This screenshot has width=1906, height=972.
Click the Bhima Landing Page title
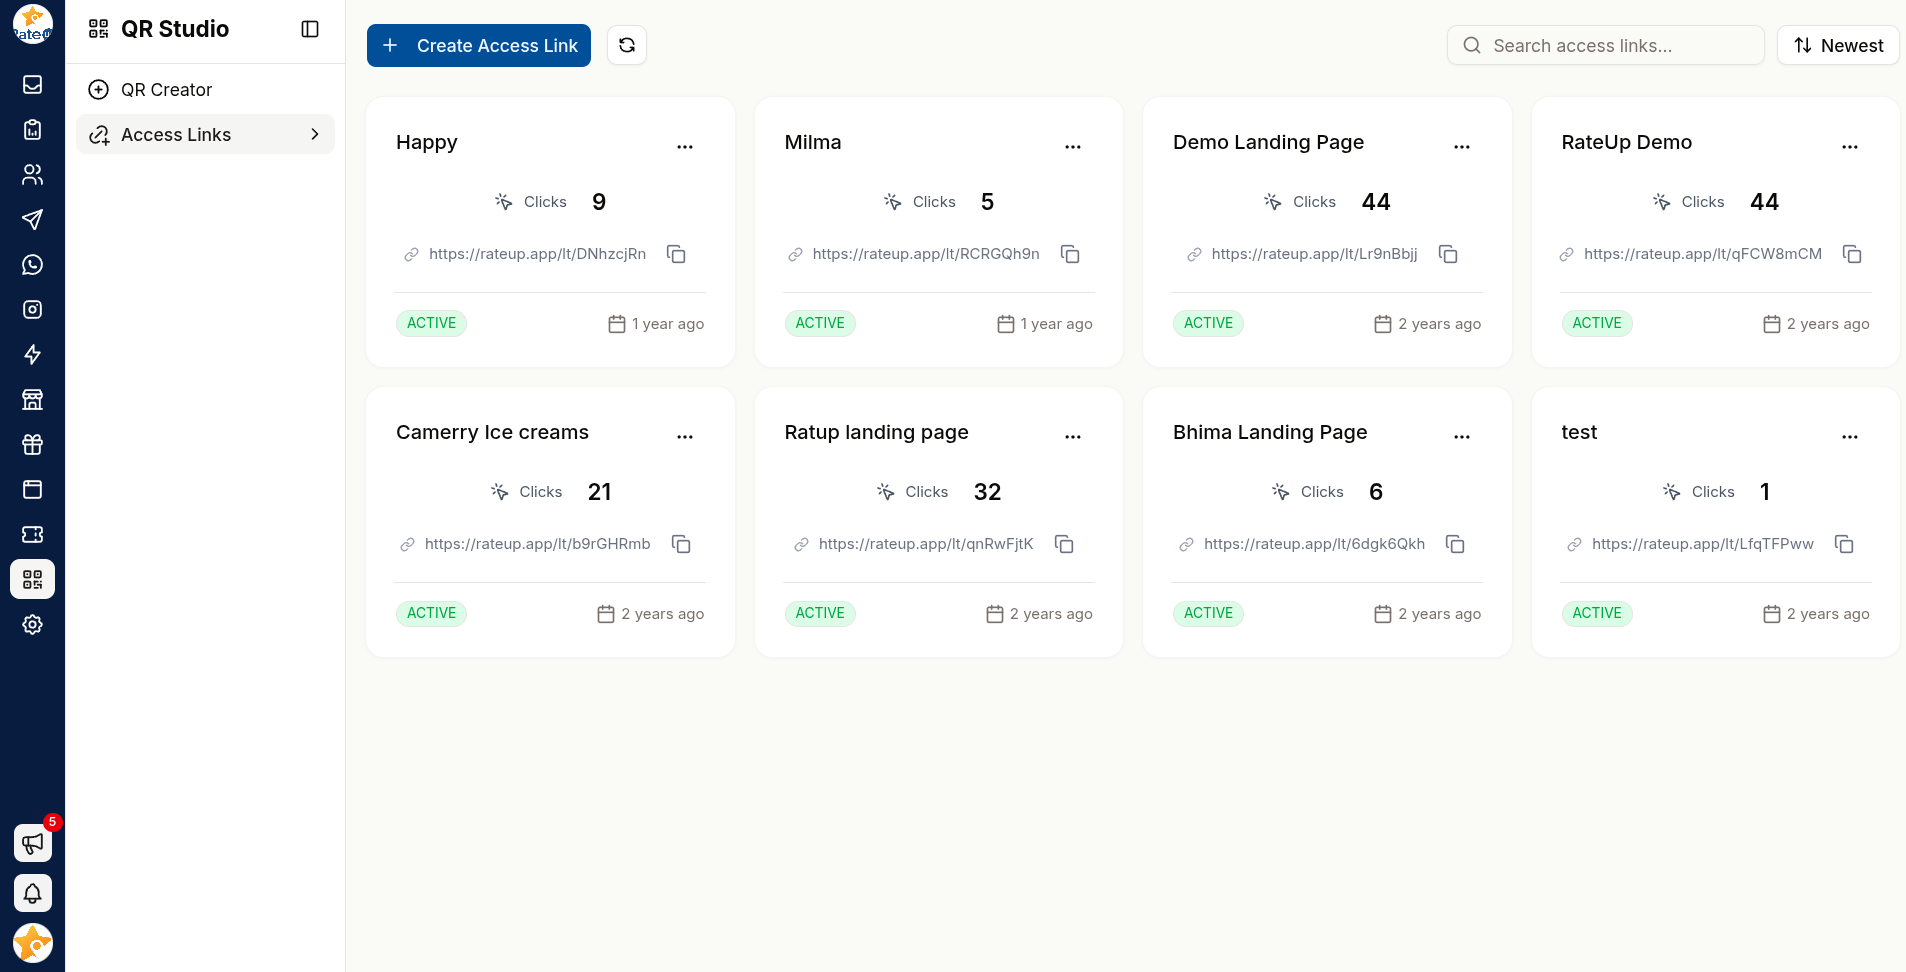pos(1270,432)
